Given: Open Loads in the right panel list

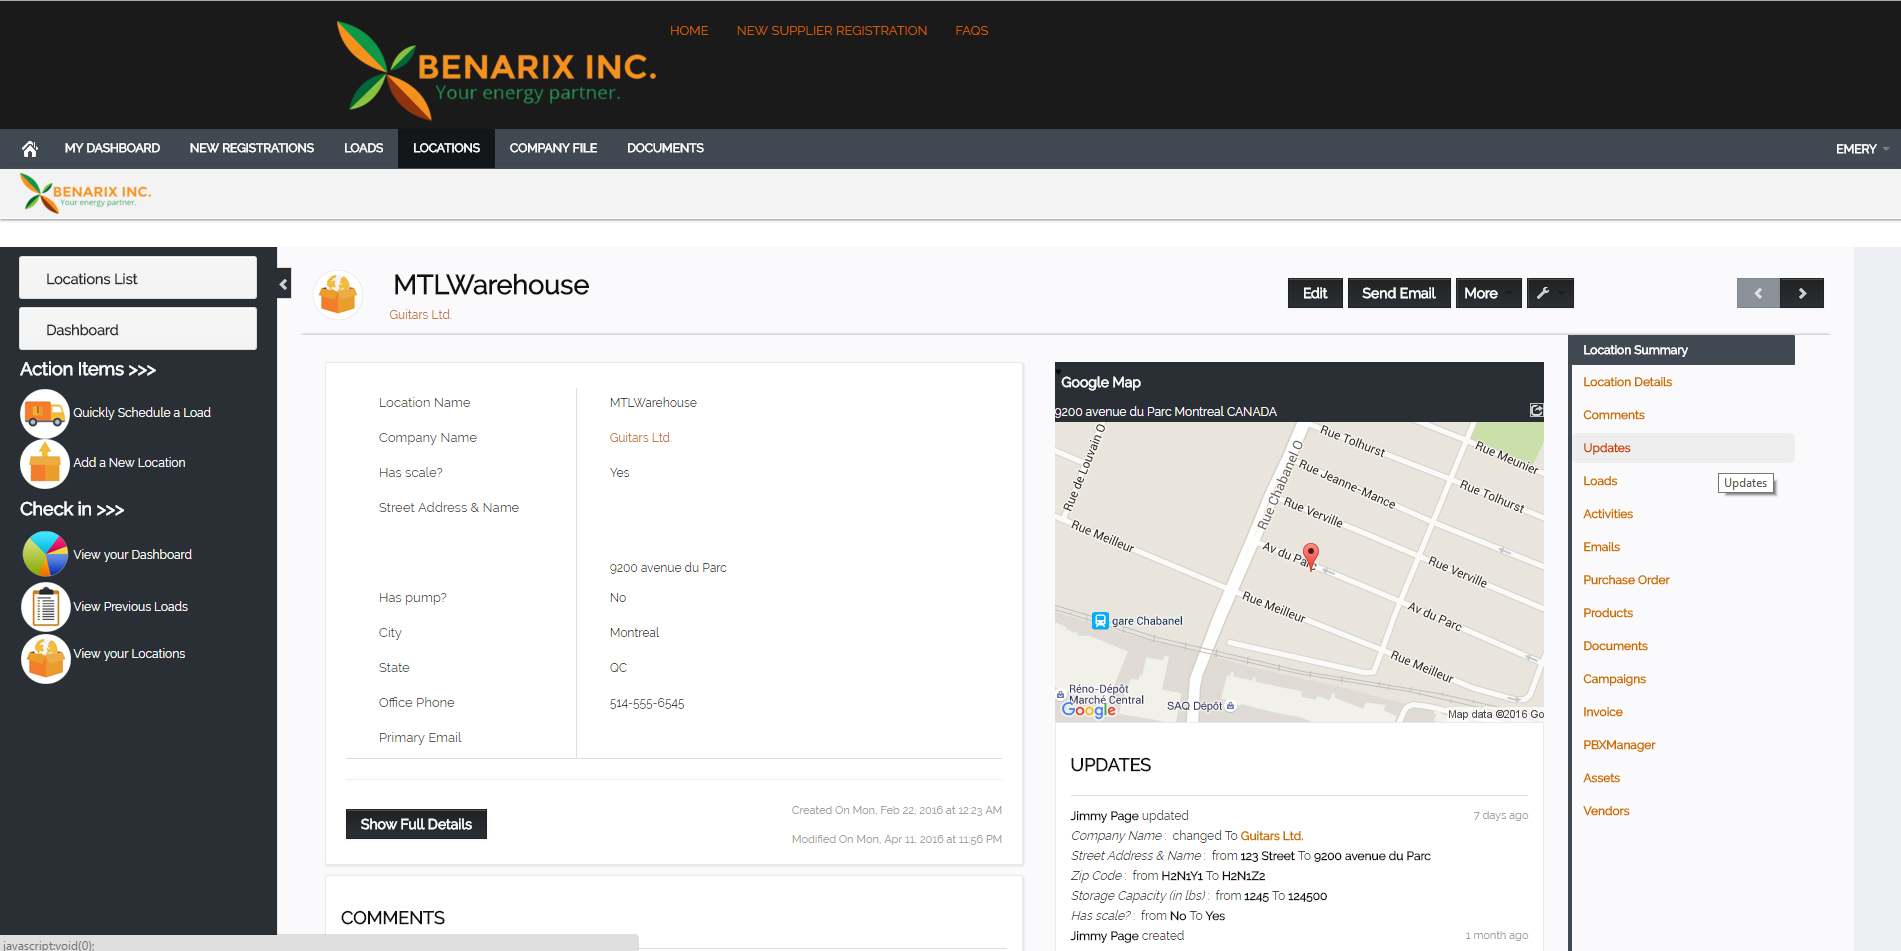Looking at the screenshot, I should [1599, 481].
